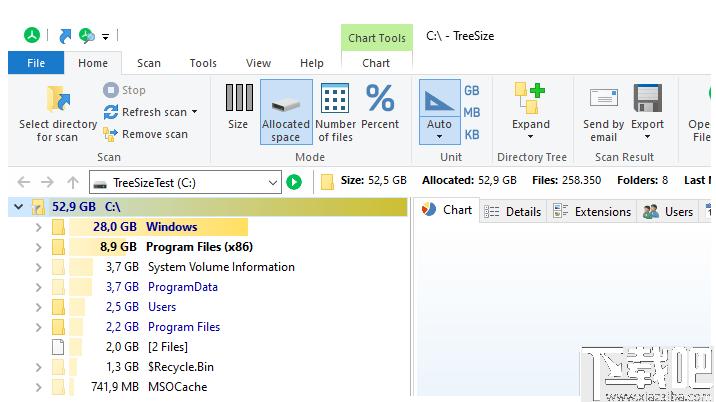Select the [2 Files] row
Screen dimensions: 716x402
click(x=208, y=347)
